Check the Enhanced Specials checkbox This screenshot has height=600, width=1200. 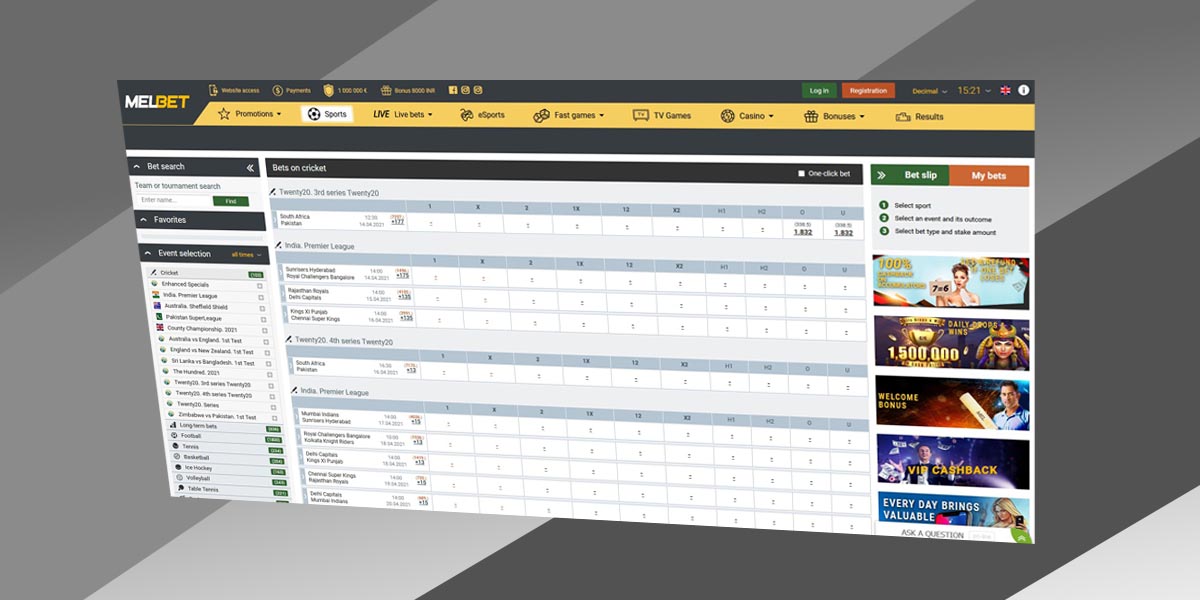260,285
